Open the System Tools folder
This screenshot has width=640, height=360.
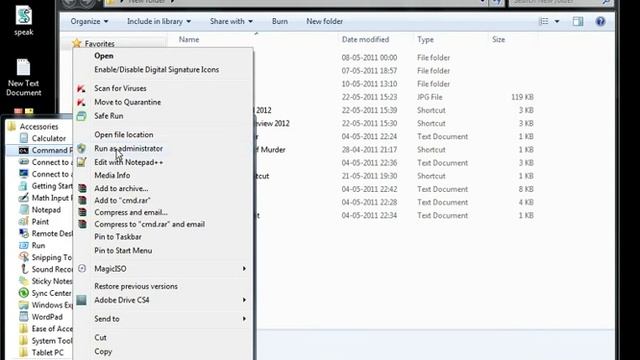46,340
